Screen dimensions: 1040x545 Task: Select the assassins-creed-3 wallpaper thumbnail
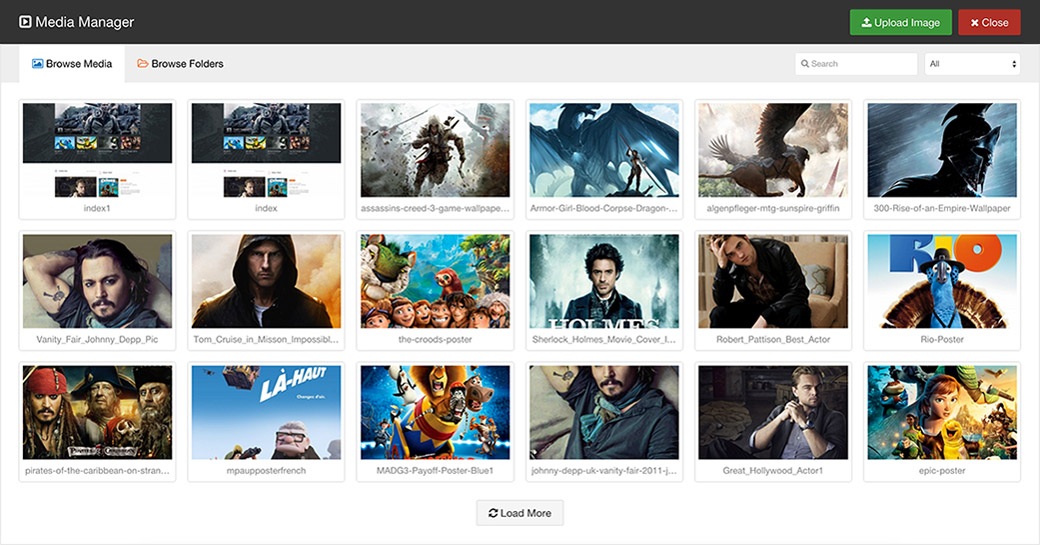point(435,150)
